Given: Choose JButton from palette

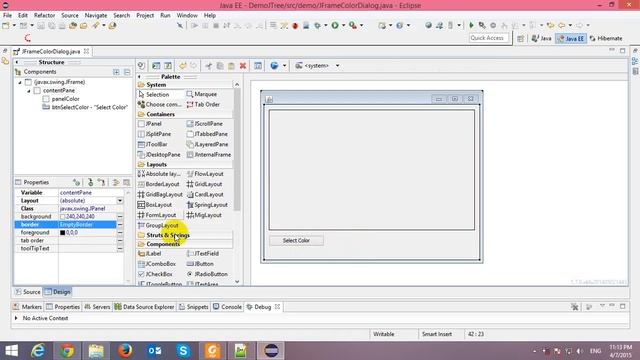Looking at the screenshot, I should [x=200, y=264].
